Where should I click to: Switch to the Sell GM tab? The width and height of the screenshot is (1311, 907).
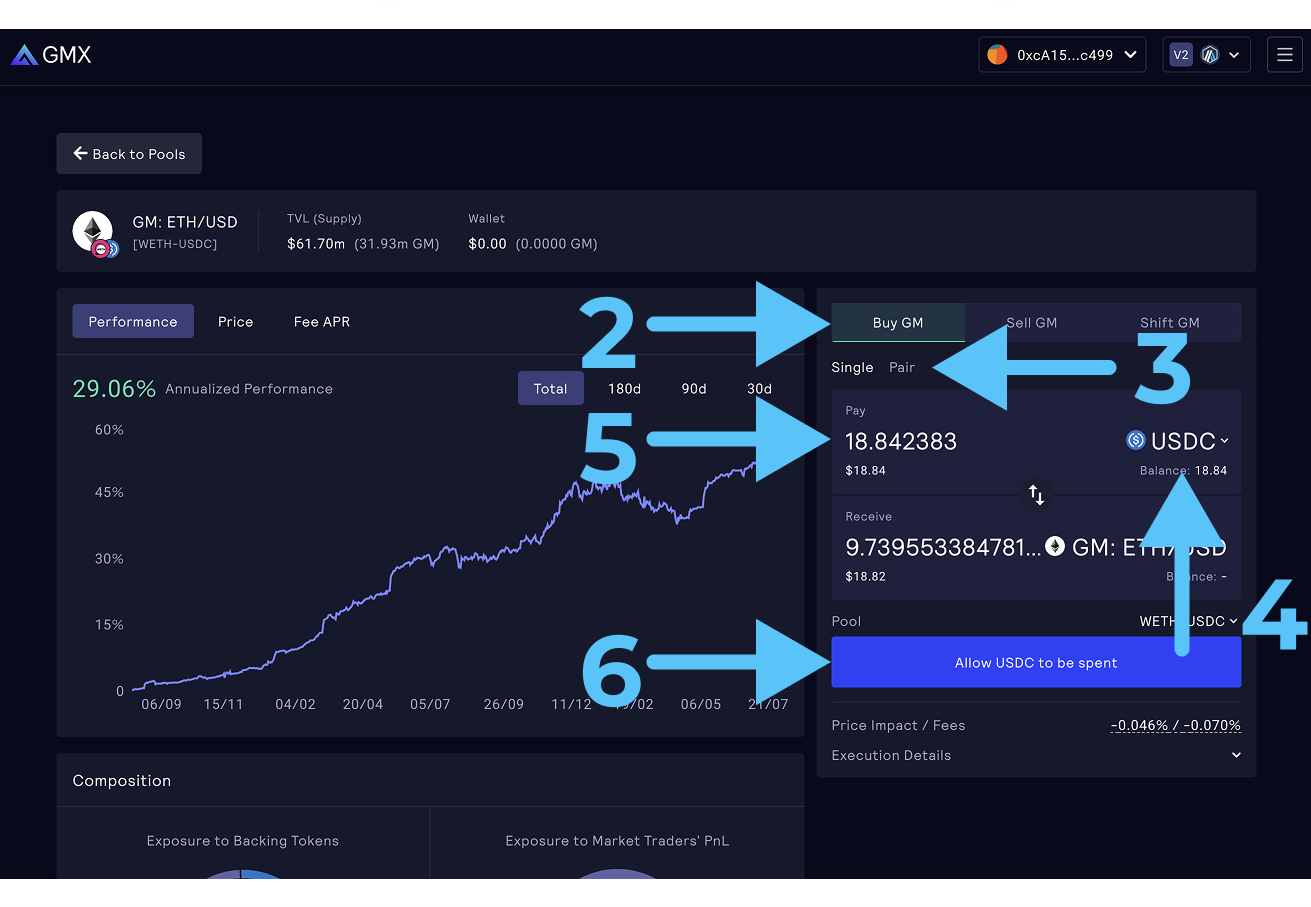(1031, 323)
